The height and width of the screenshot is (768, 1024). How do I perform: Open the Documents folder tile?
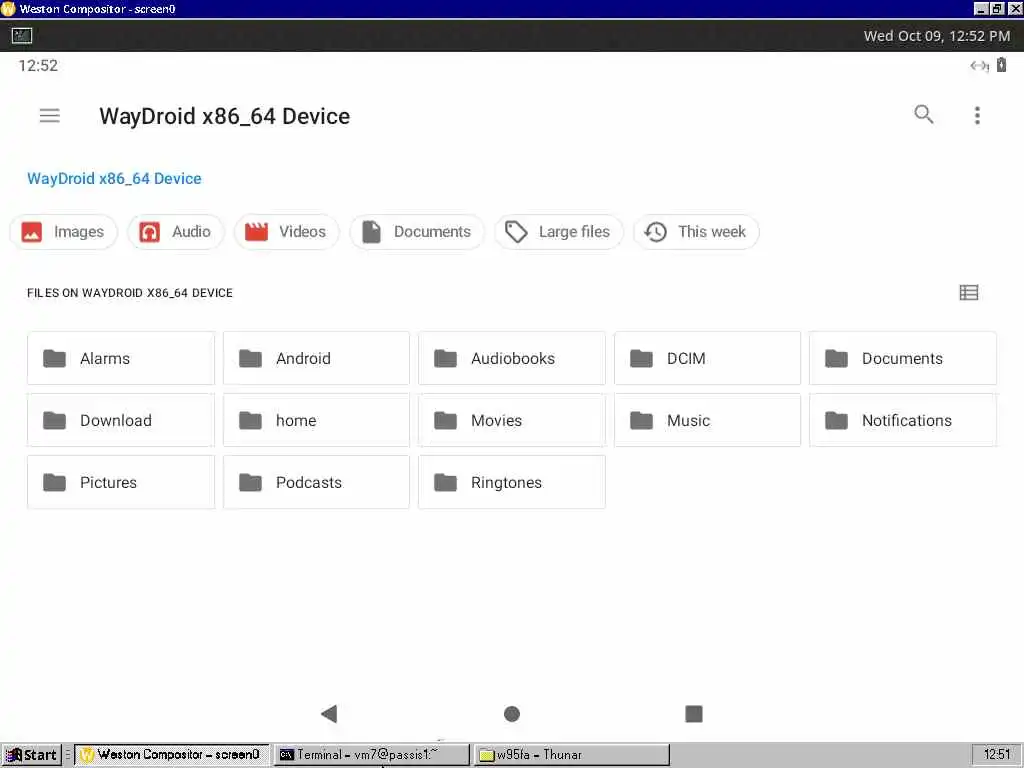coord(903,358)
